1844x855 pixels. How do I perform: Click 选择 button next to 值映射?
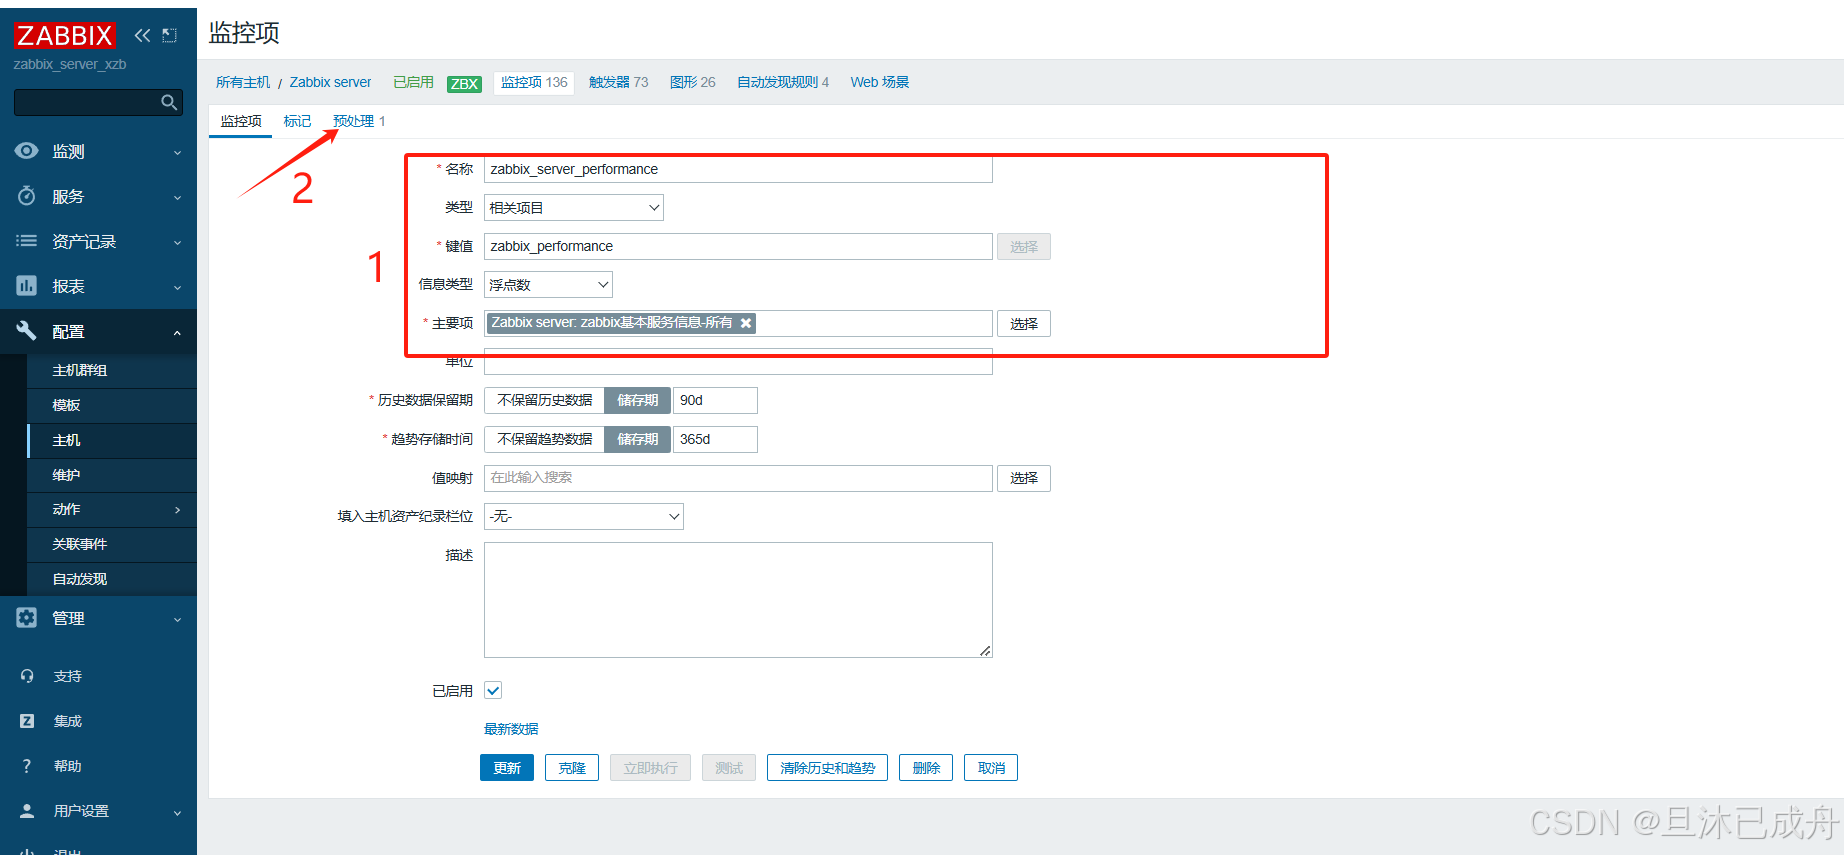1024,478
